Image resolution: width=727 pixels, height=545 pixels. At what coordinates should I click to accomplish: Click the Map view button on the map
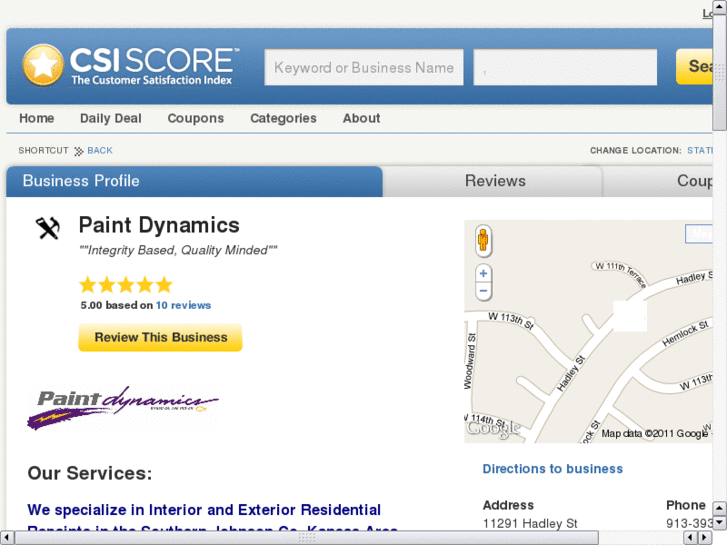(x=699, y=233)
